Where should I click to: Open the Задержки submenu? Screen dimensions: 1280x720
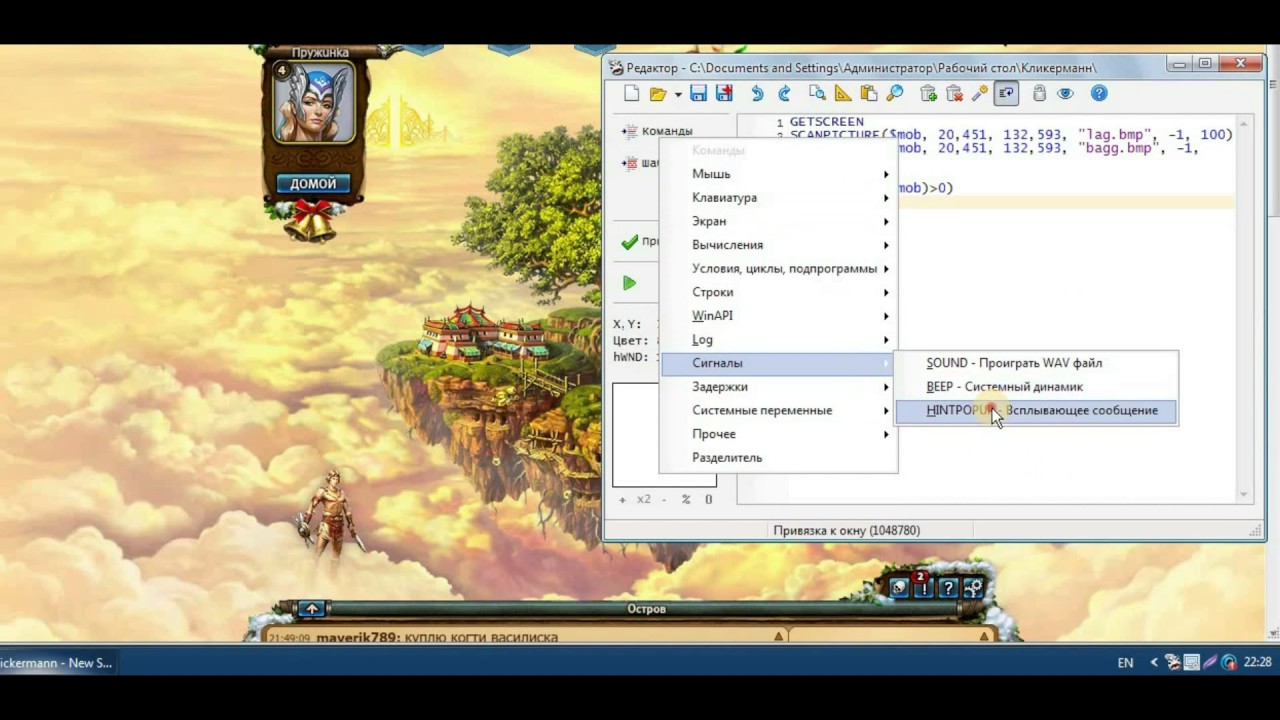point(779,387)
